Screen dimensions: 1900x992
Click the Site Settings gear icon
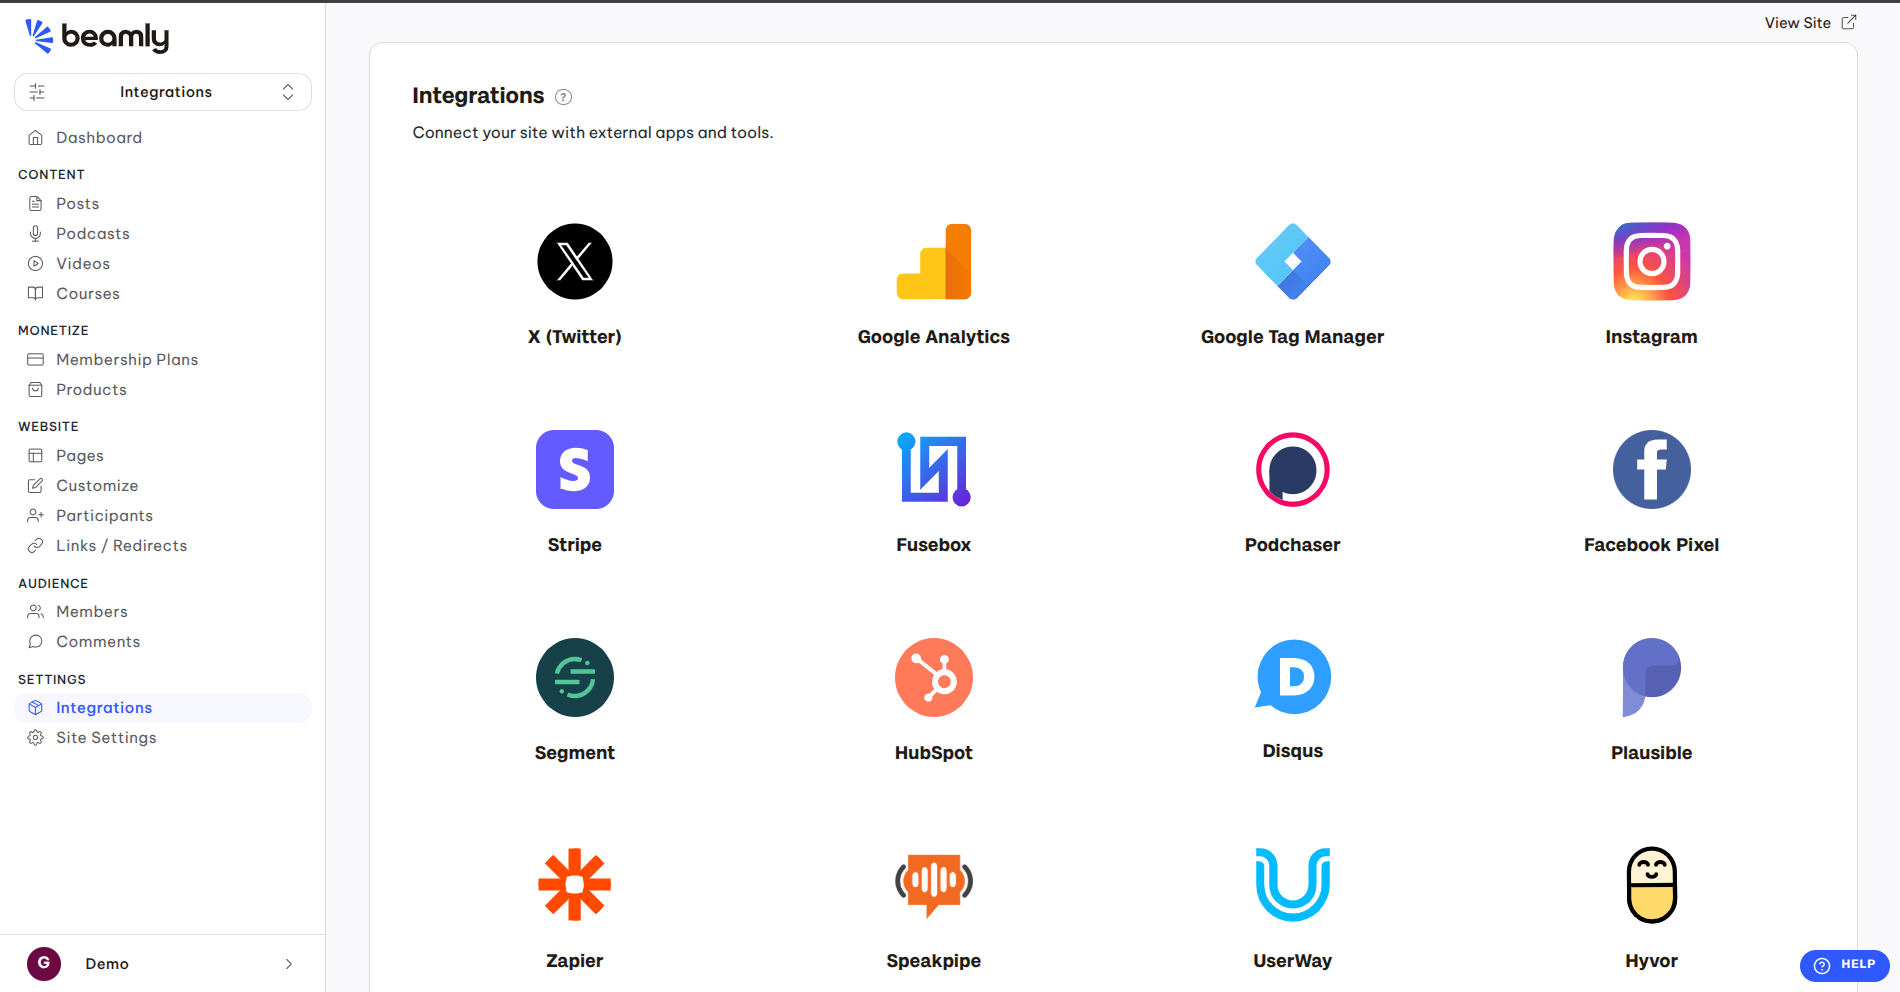point(36,737)
